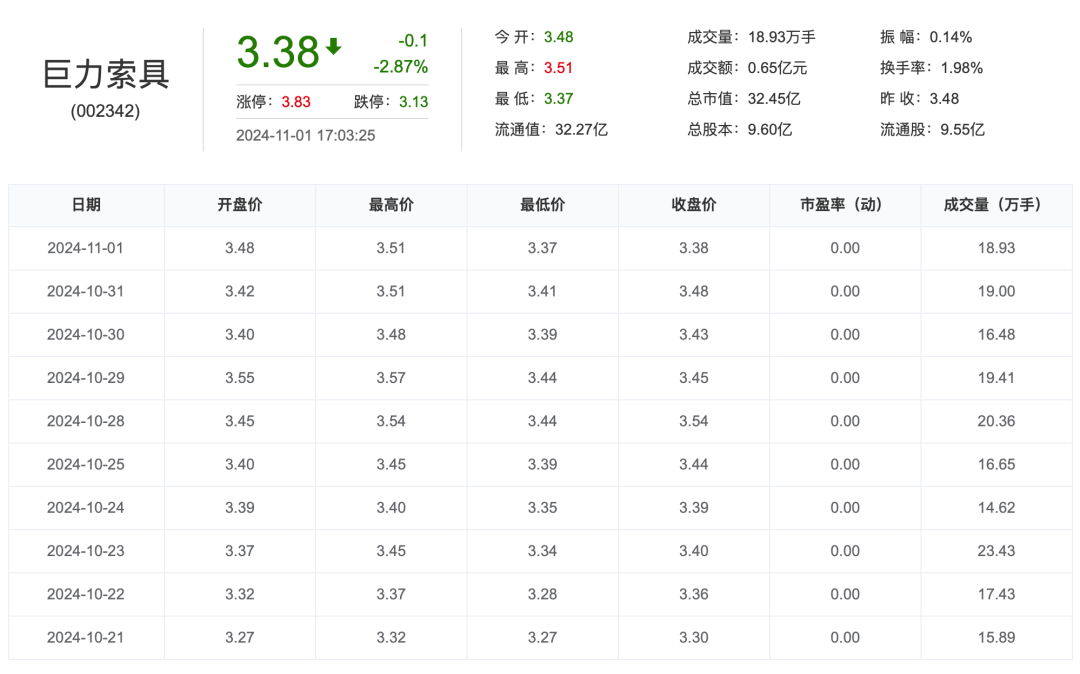
Task: Click volume 17.43 in 2024-10-22 row
Action: point(997,594)
